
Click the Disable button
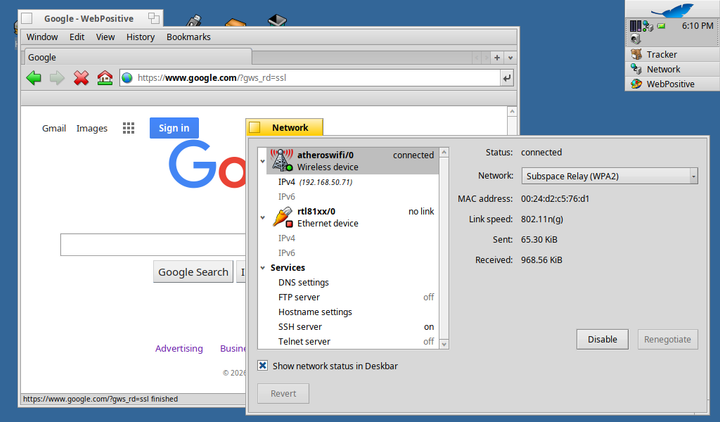pos(602,339)
